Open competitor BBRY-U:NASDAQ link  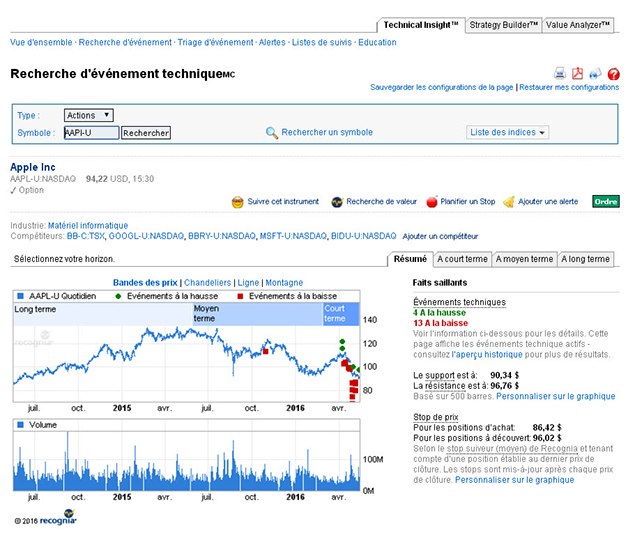coord(222,236)
